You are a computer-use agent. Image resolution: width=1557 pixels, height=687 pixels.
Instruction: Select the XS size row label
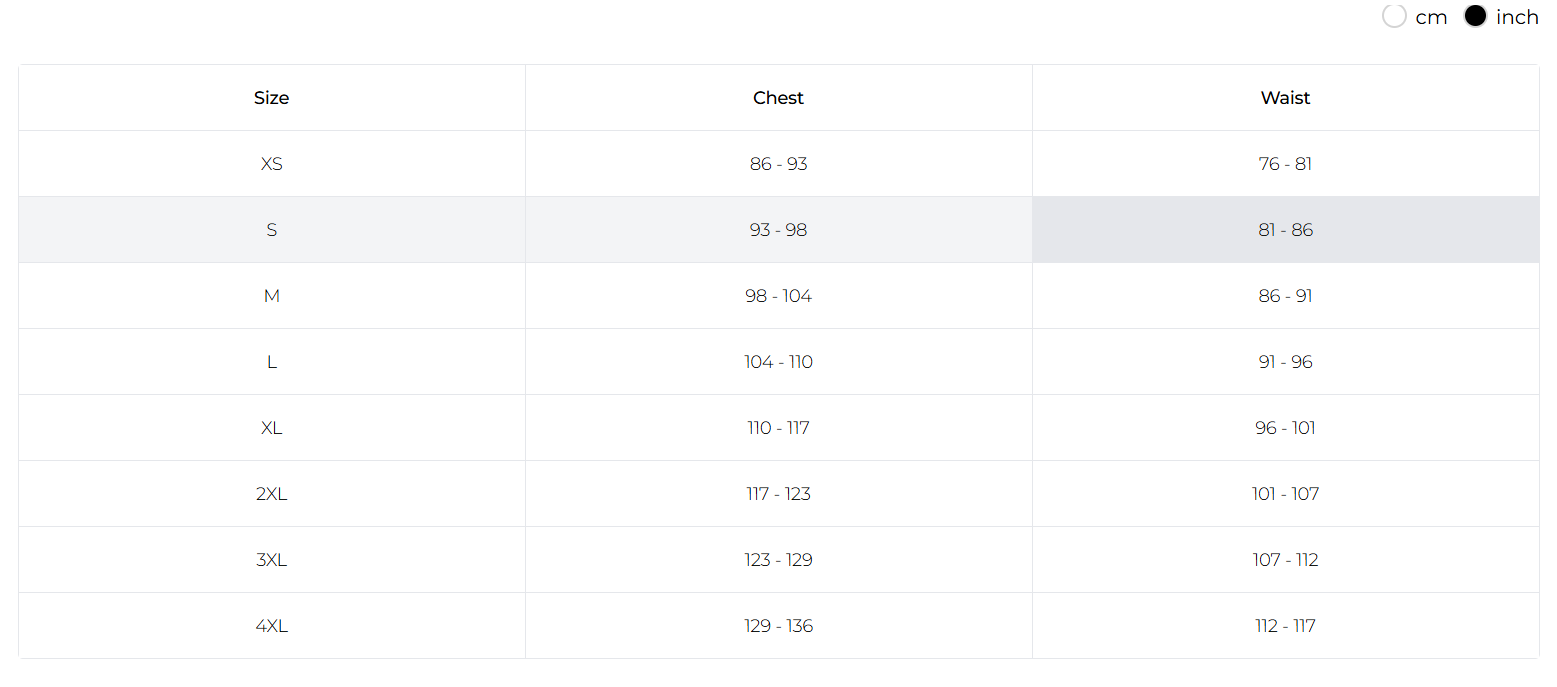[x=272, y=164]
